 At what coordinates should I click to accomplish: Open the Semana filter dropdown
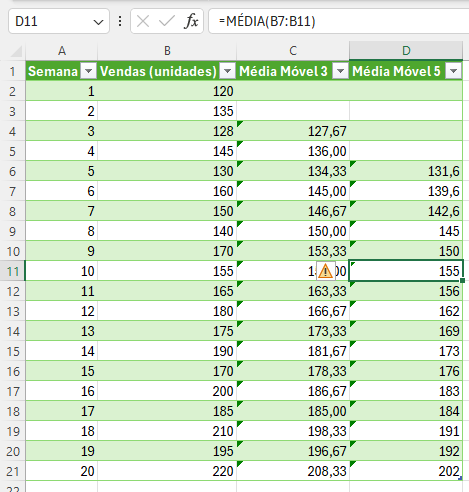click(89, 71)
